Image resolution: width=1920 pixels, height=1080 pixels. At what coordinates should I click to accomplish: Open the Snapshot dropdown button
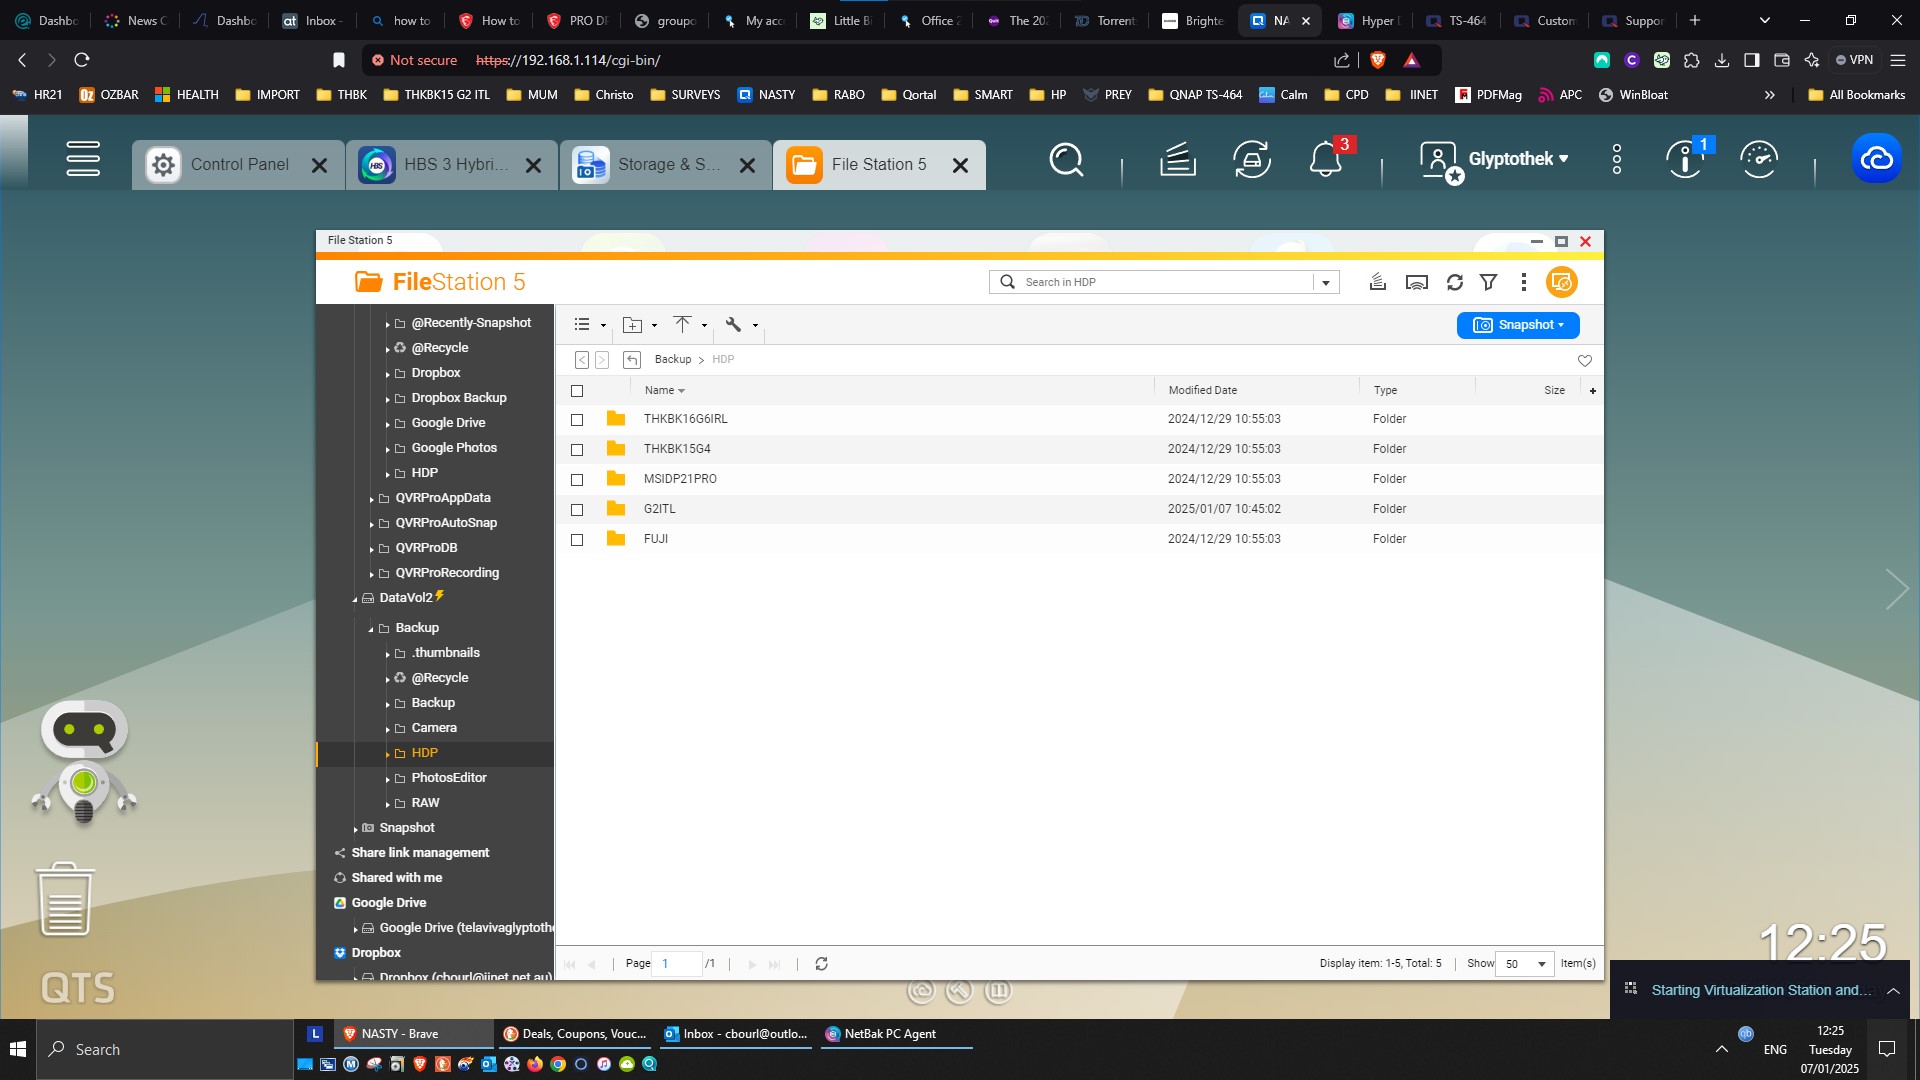click(1518, 325)
